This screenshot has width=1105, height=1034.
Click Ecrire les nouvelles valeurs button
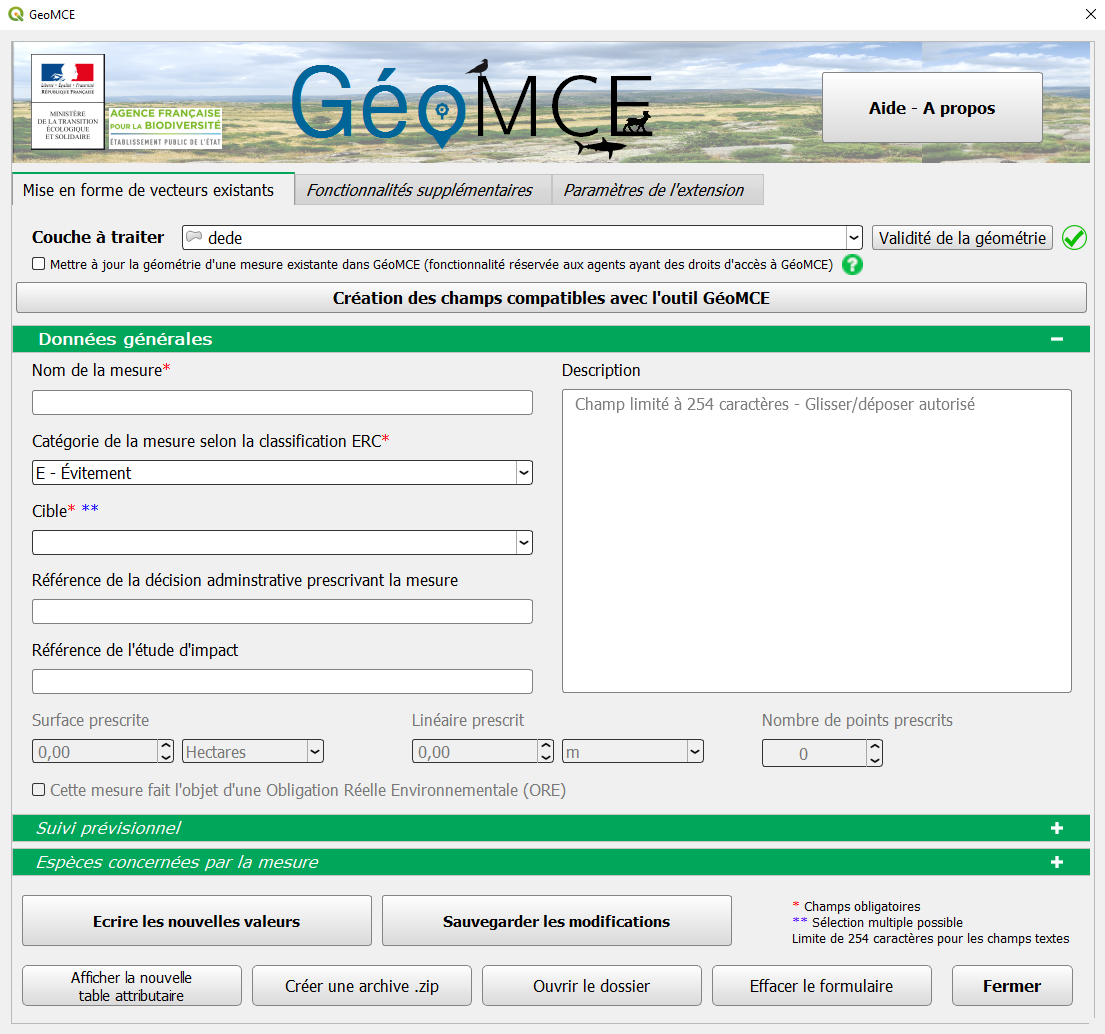pyautogui.click(x=197, y=921)
